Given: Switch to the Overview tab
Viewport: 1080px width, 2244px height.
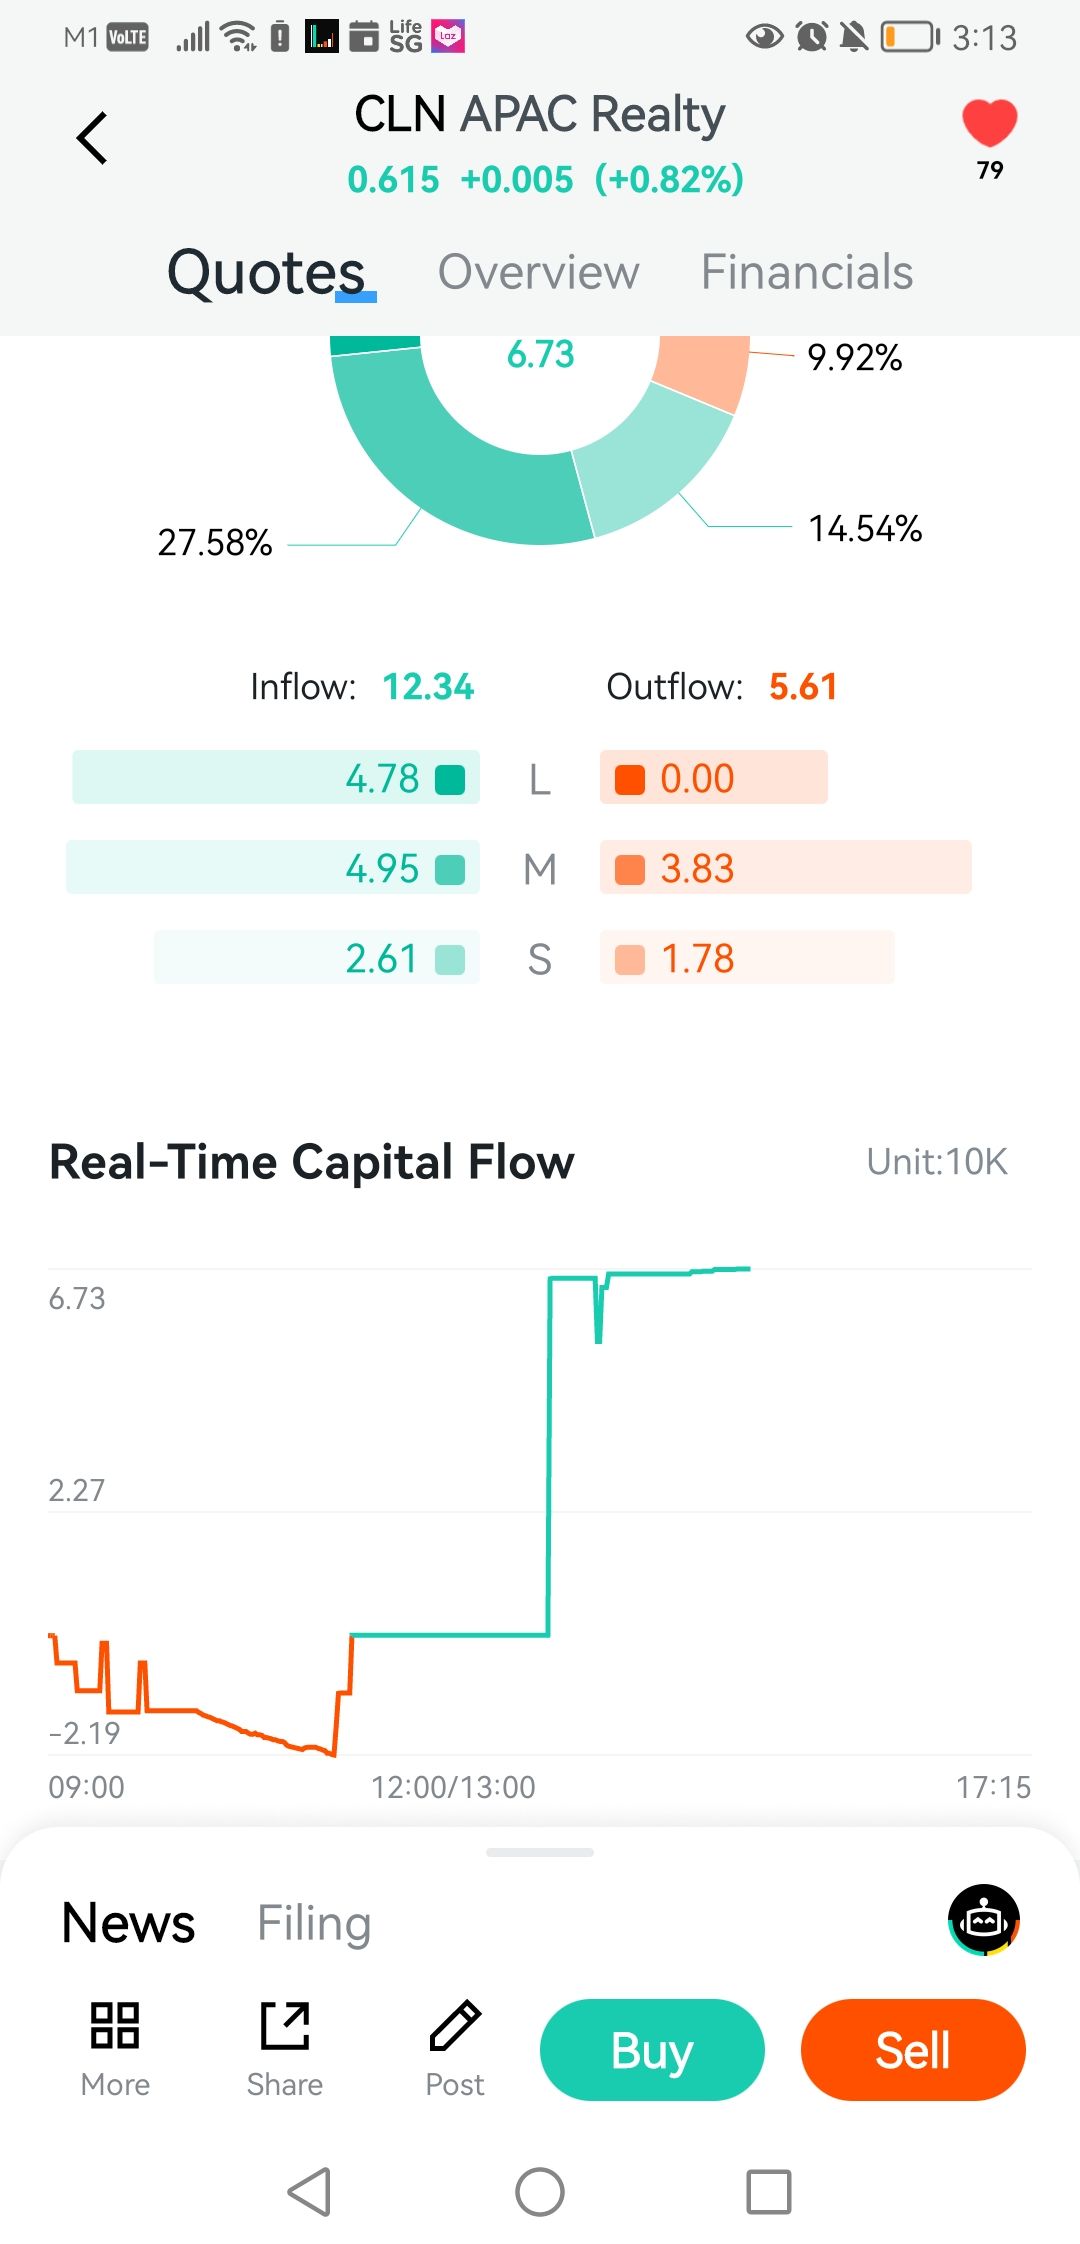Looking at the screenshot, I should coord(538,272).
